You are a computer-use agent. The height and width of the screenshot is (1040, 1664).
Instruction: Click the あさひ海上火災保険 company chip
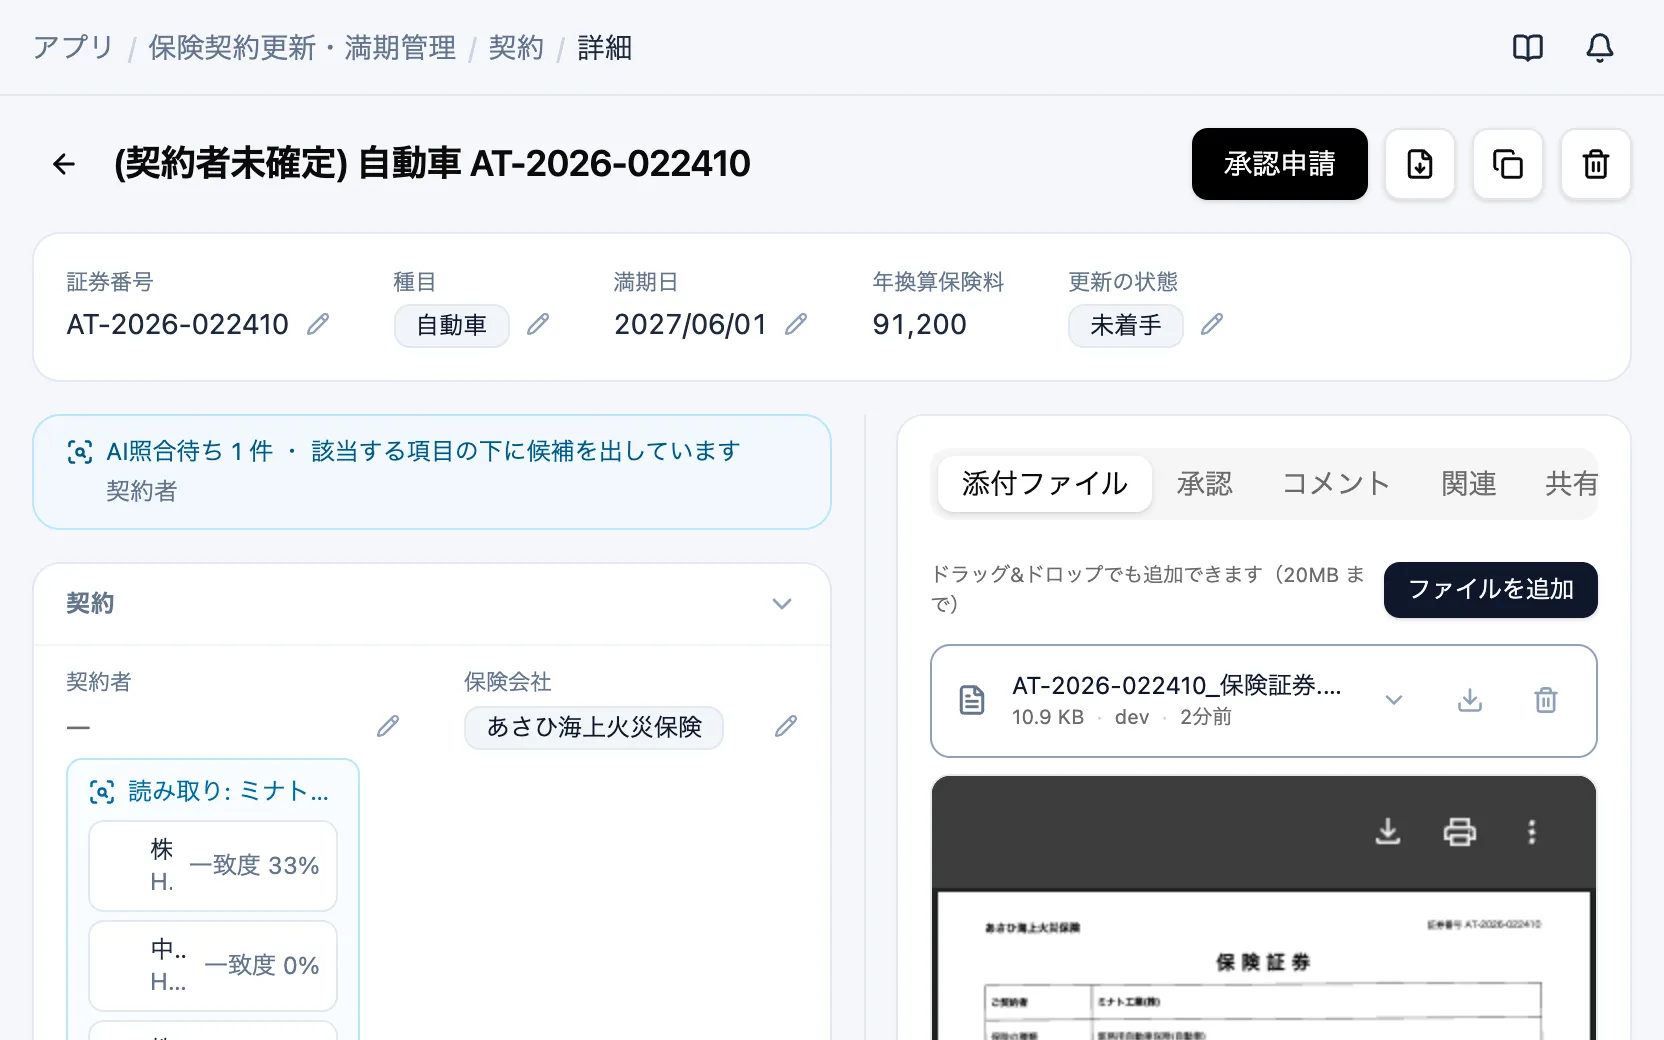tap(594, 728)
